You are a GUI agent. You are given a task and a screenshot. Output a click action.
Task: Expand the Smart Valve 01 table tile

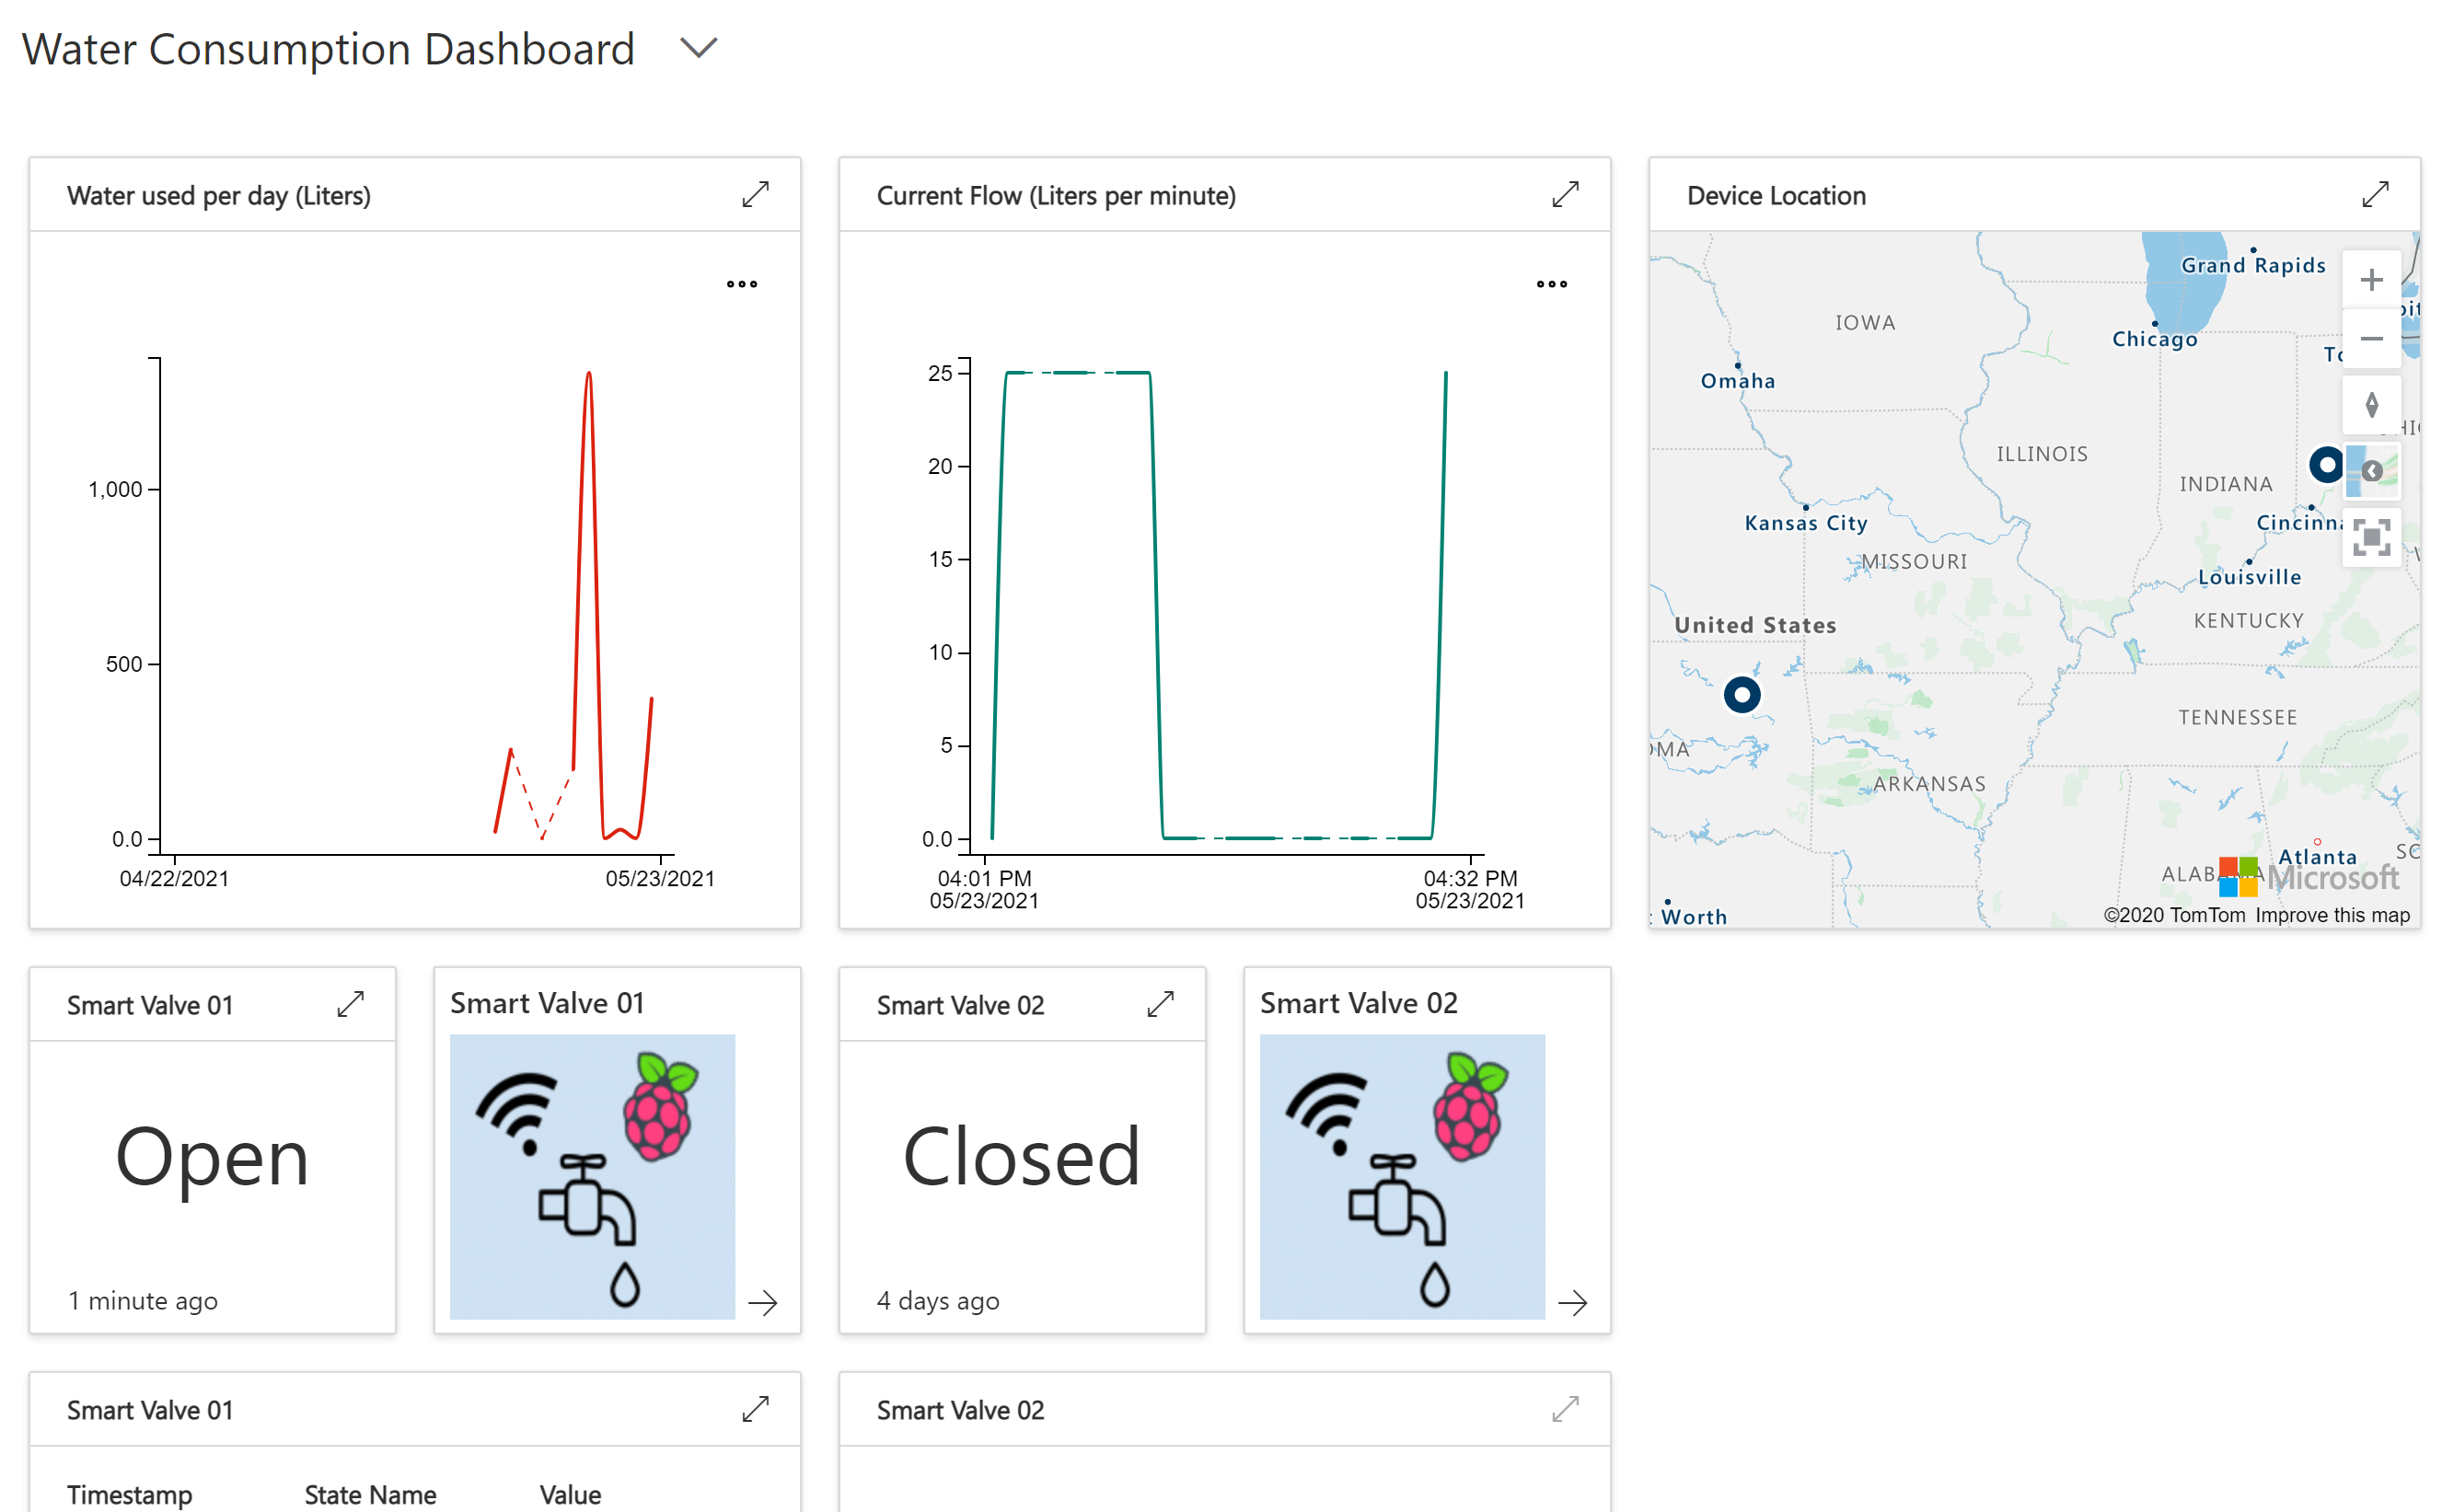pyautogui.click(x=755, y=1408)
